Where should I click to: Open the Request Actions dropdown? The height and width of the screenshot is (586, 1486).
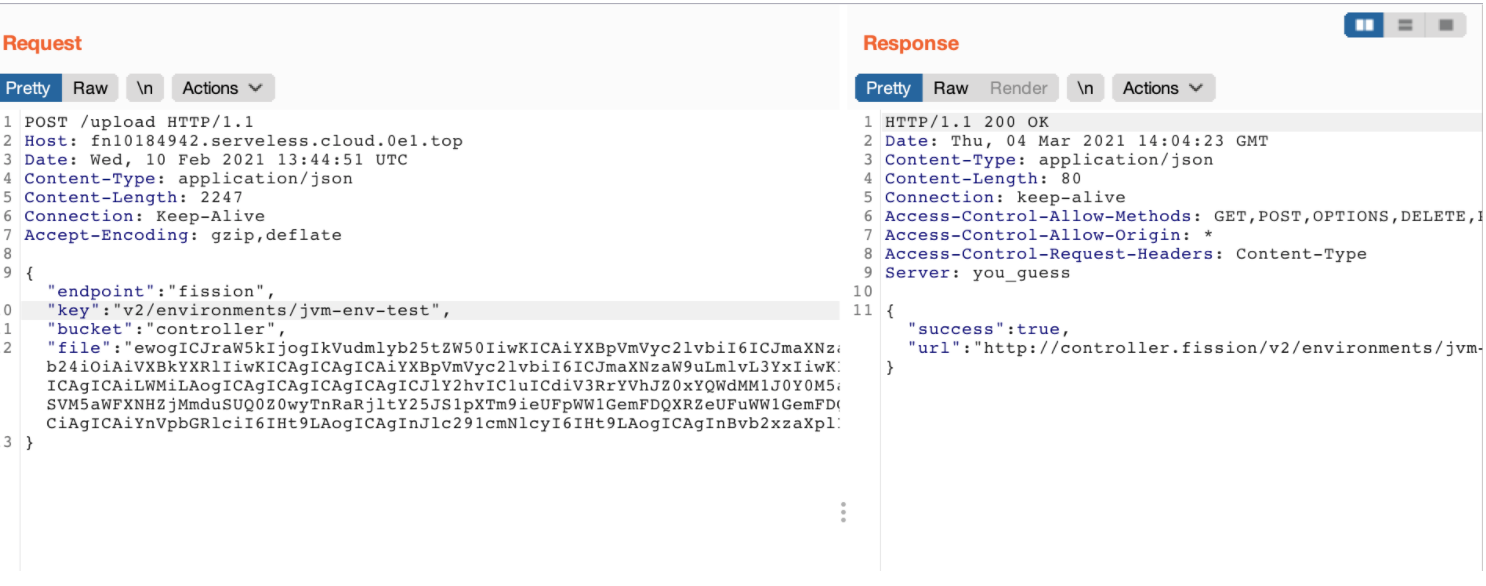[x=222, y=88]
